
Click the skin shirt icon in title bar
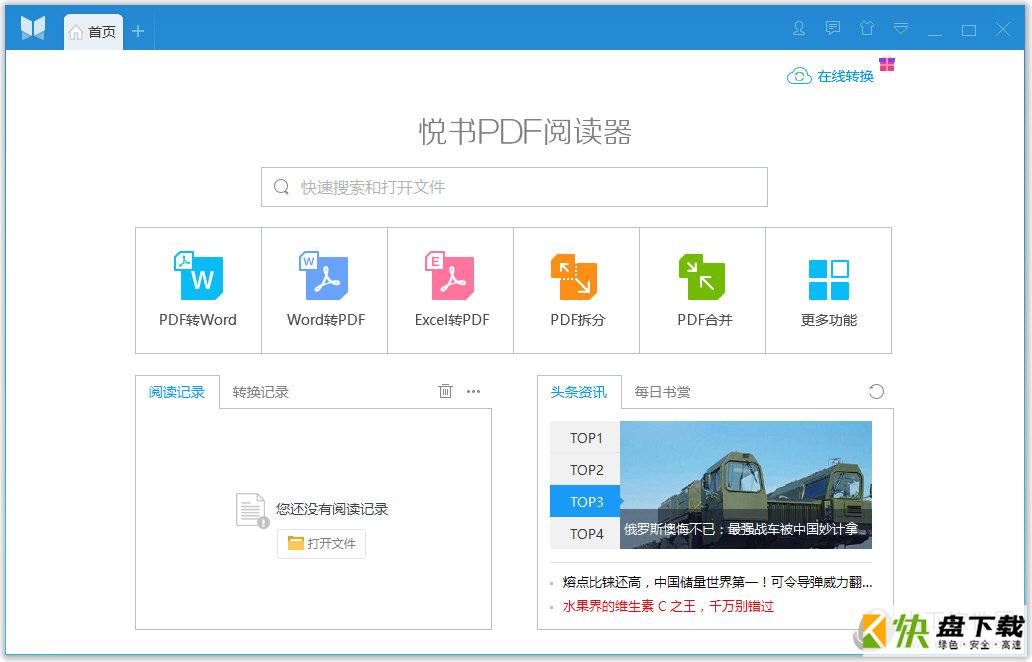click(x=867, y=28)
